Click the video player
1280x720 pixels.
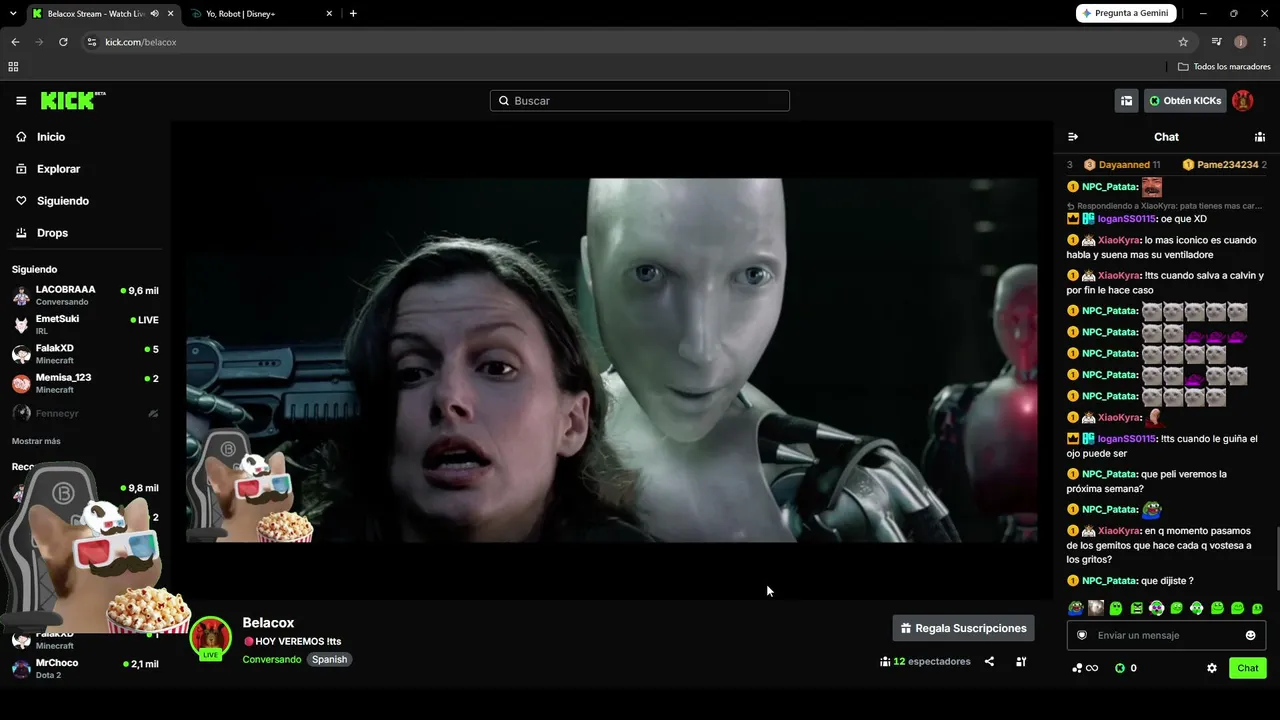[x=612, y=360]
